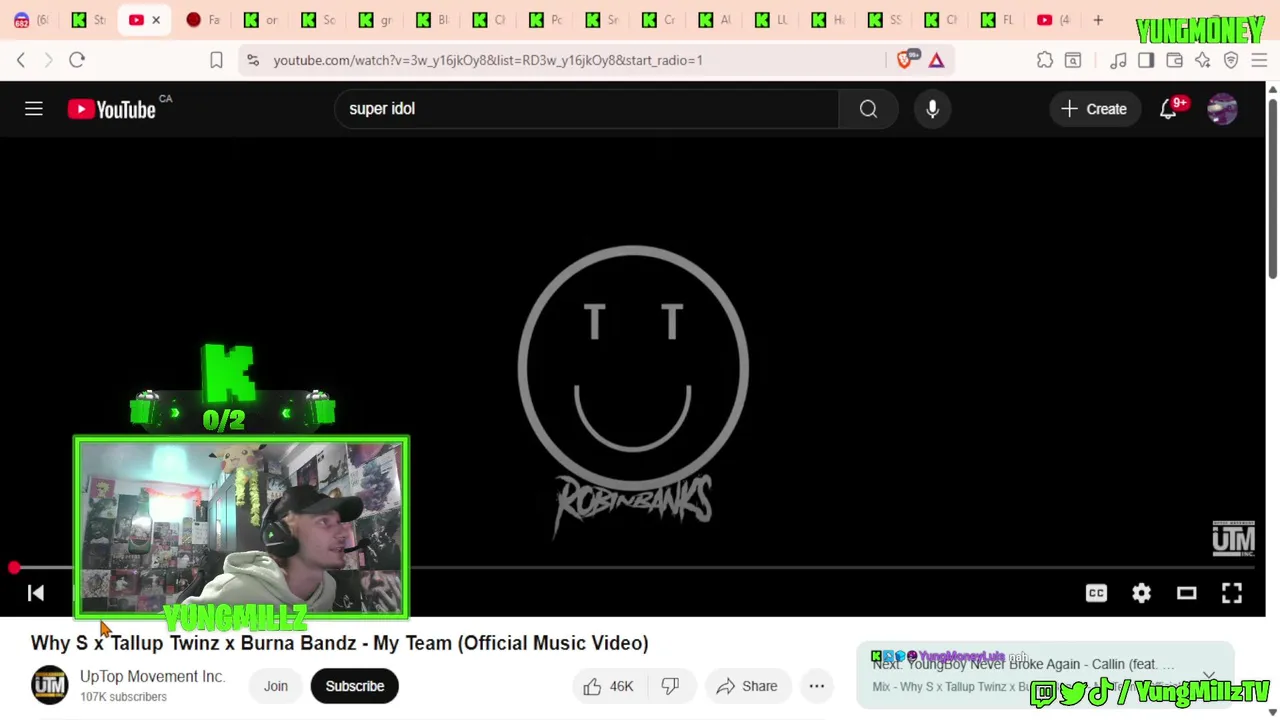Reload the page
1280x720 pixels.
point(77,60)
